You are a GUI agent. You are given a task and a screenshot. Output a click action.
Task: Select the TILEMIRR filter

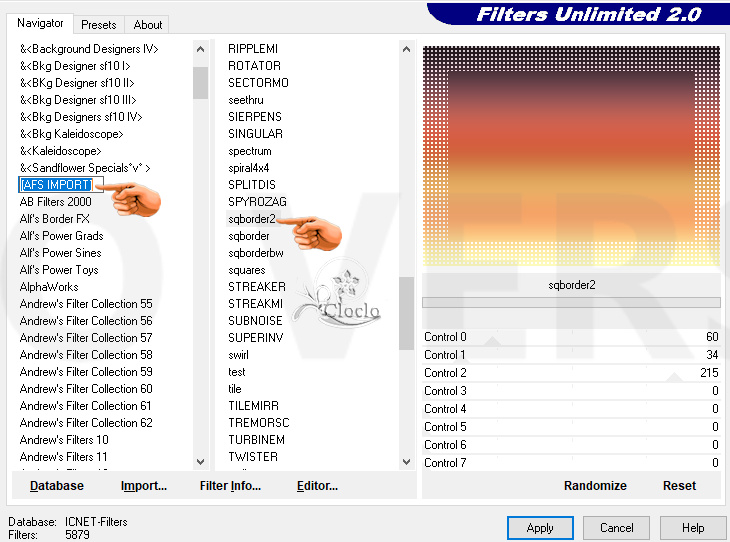(253, 406)
